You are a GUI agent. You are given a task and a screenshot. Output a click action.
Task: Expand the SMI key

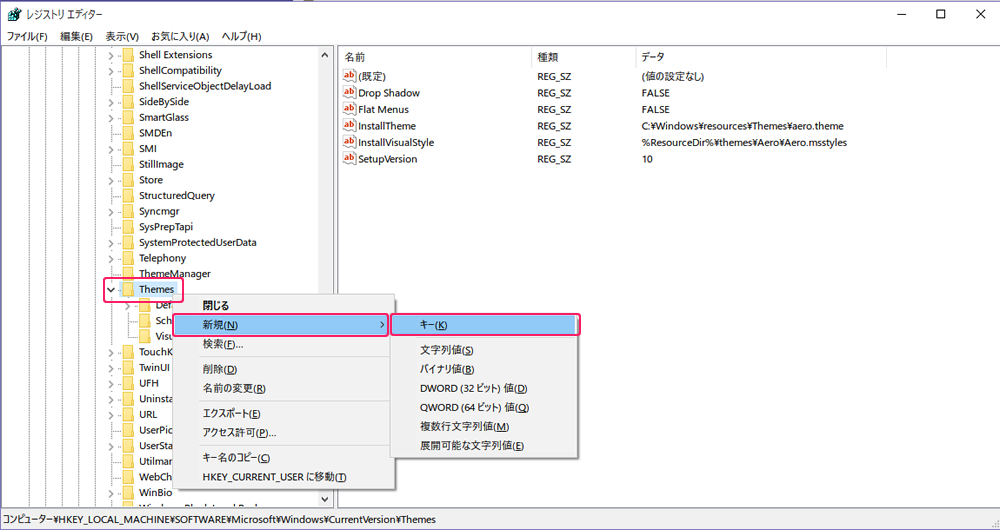pyautogui.click(x=111, y=149)
